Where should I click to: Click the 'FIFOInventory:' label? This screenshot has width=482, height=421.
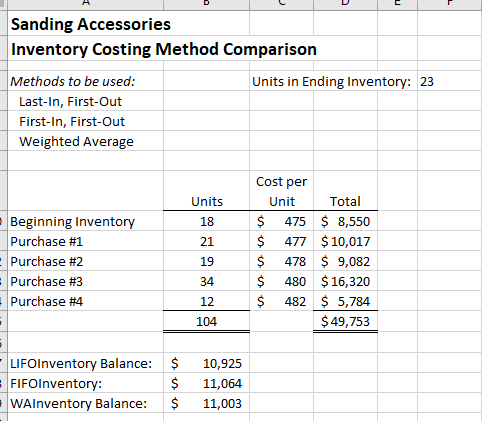tap(86, 383)
